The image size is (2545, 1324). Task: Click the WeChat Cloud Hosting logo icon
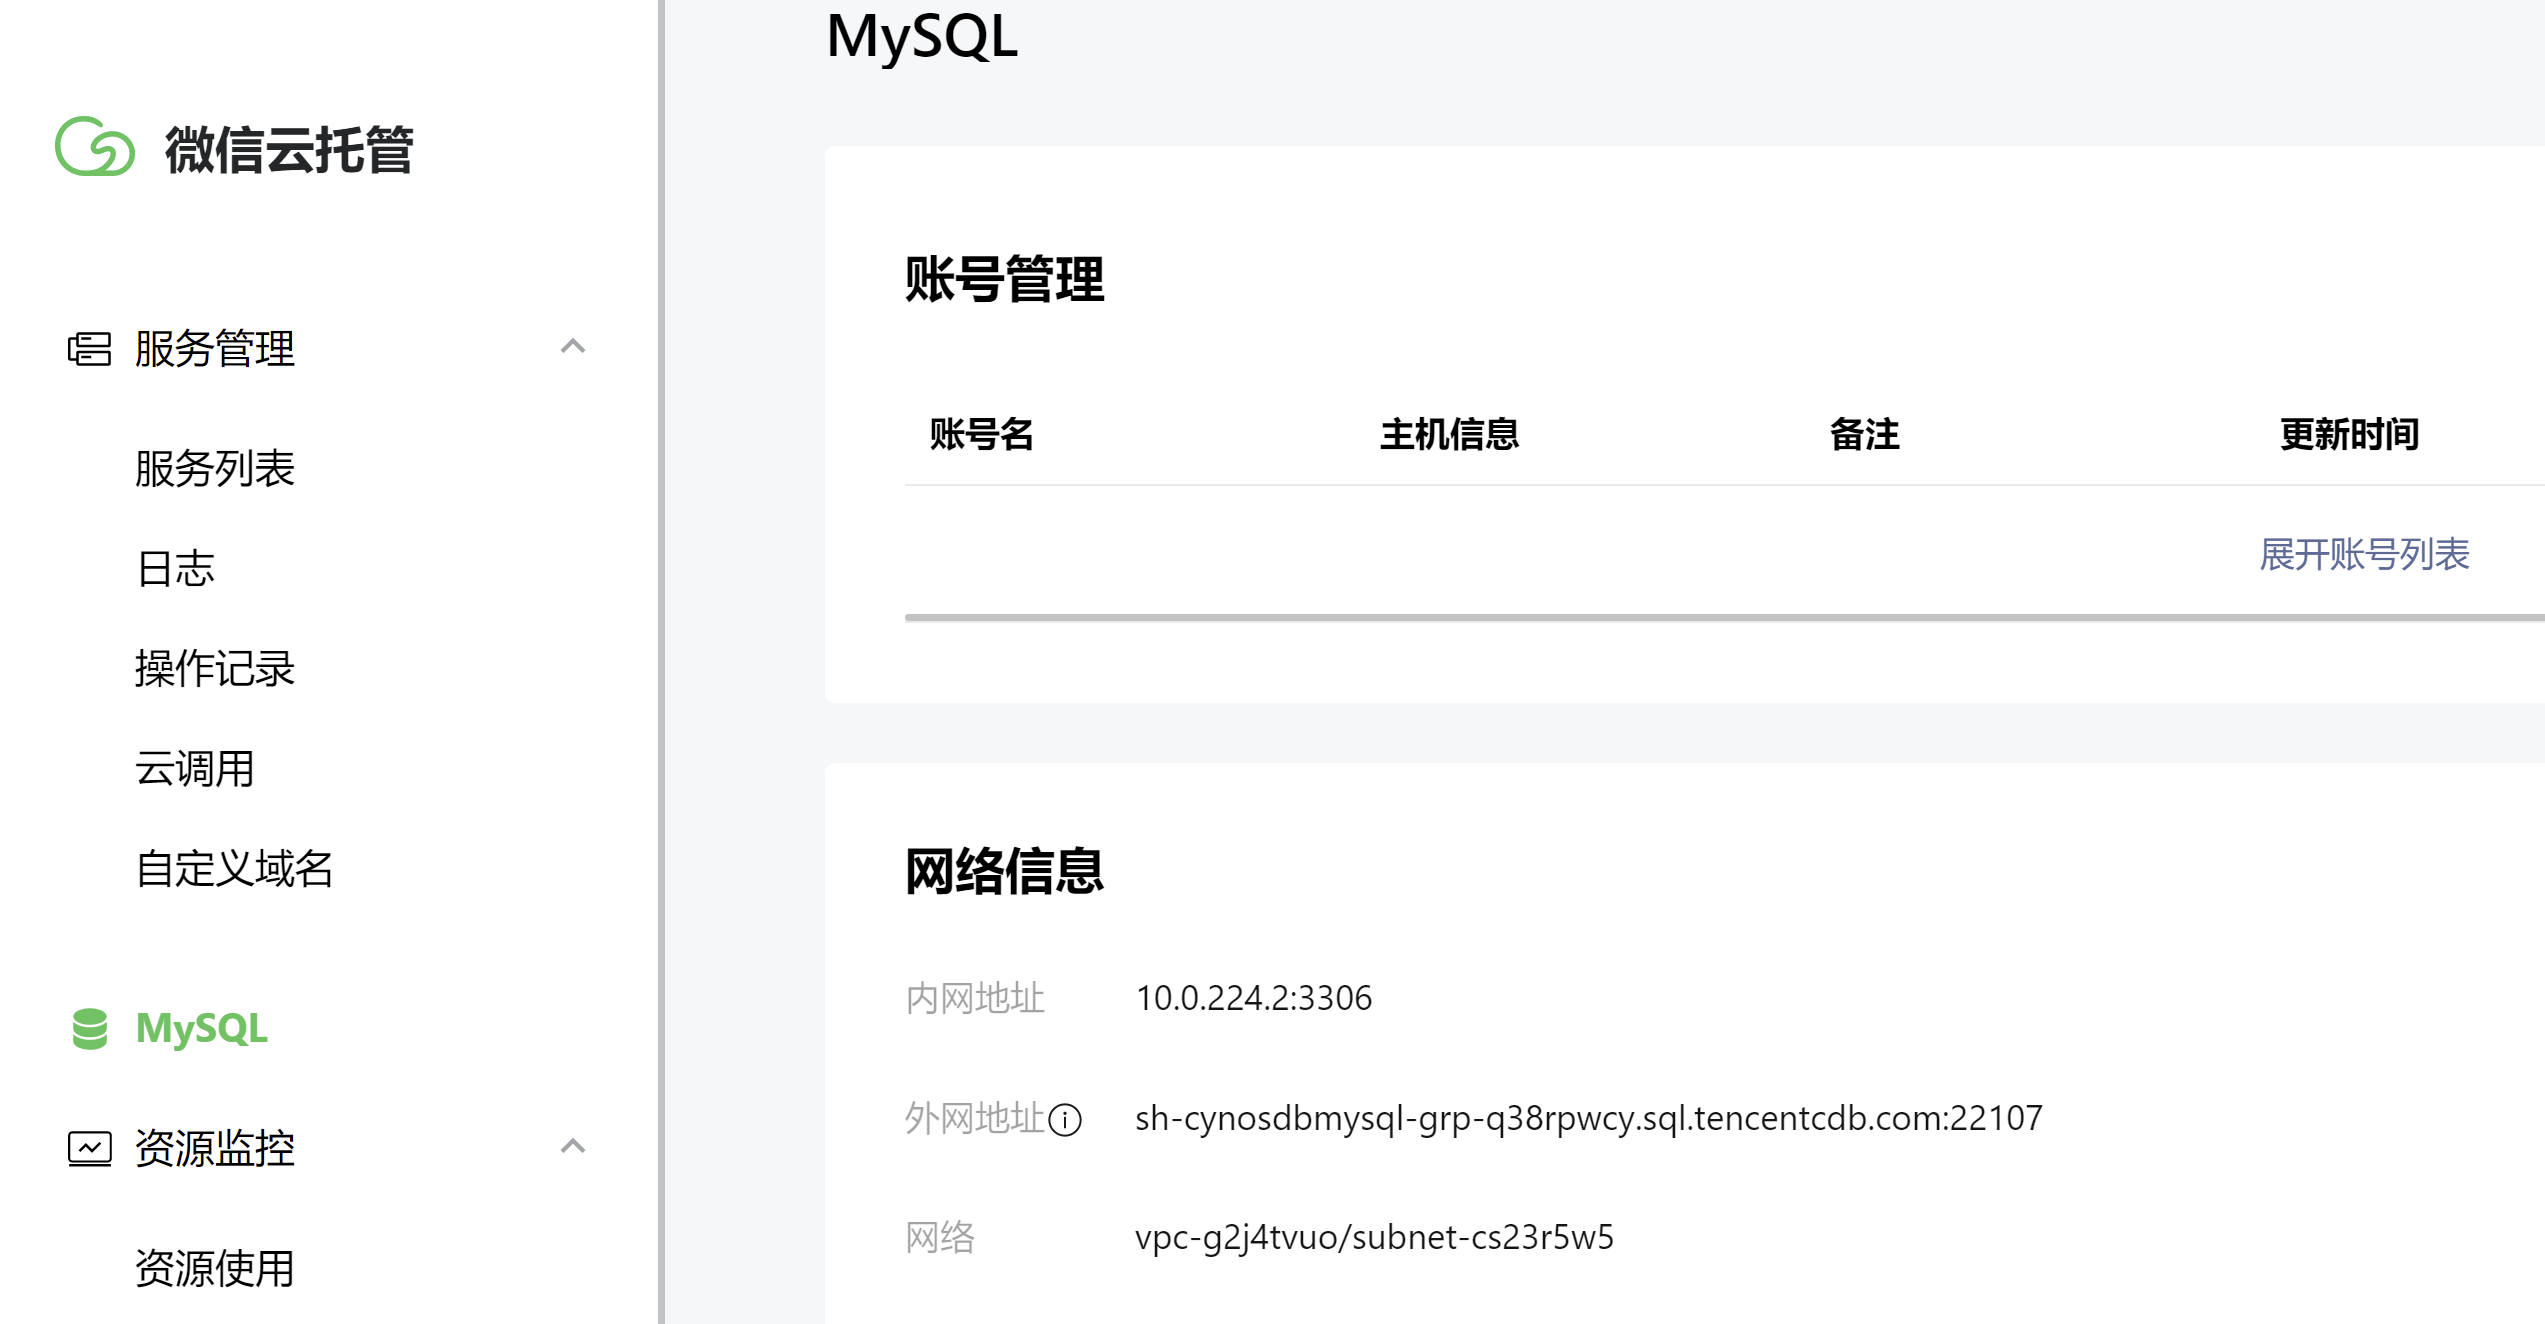pyautogui.click(x=95, y=147)
